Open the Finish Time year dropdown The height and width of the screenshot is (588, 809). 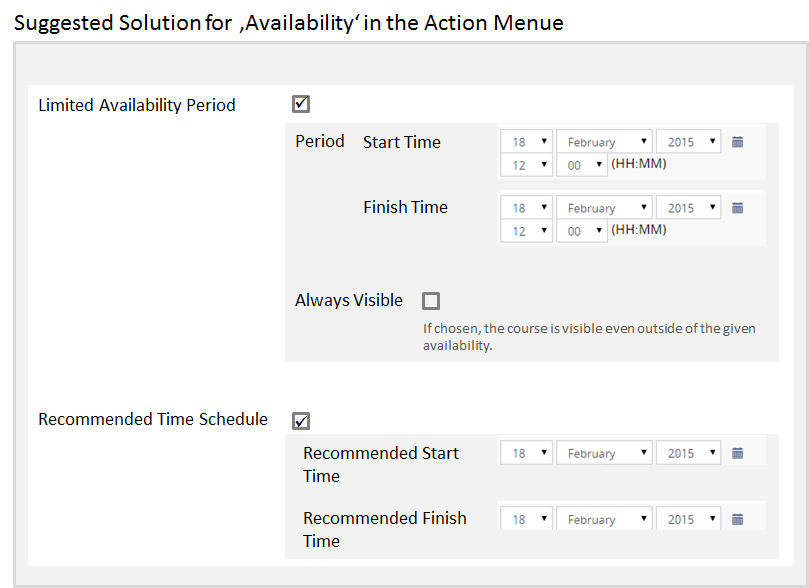point(688,208)
